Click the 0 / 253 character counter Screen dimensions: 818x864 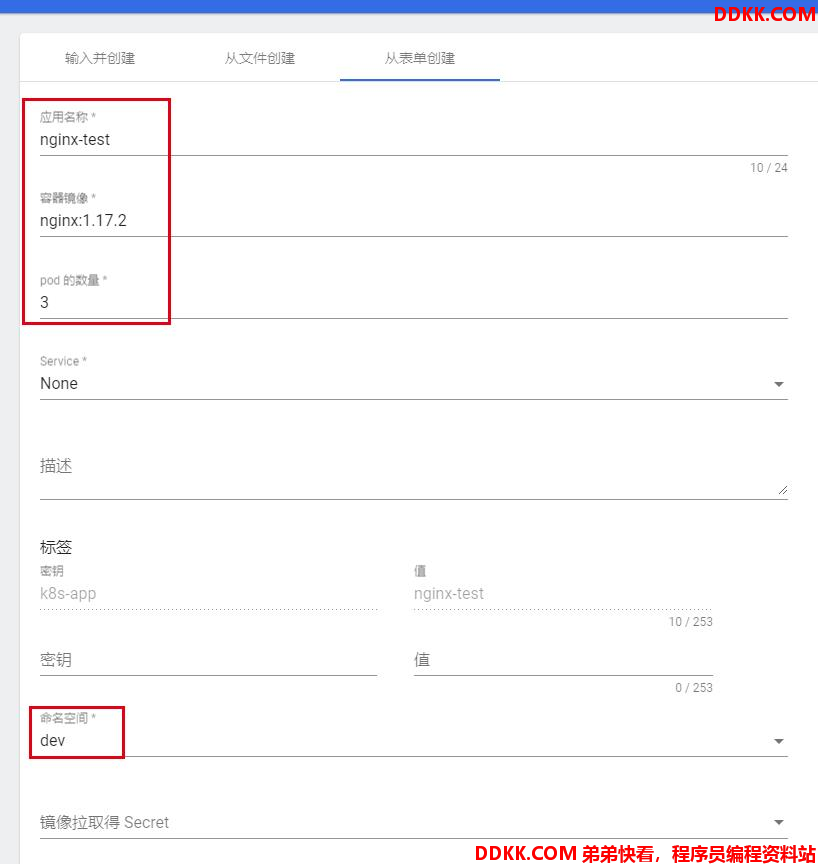(x=694, y=688)
